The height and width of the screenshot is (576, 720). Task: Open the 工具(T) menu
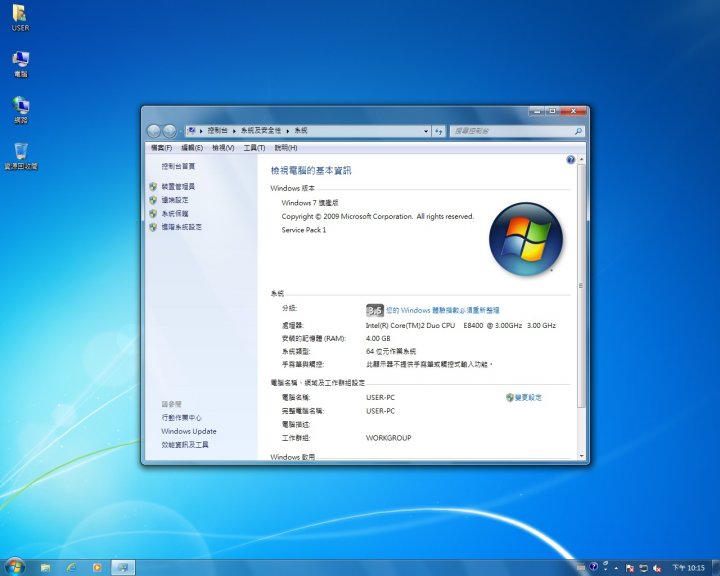254,148
